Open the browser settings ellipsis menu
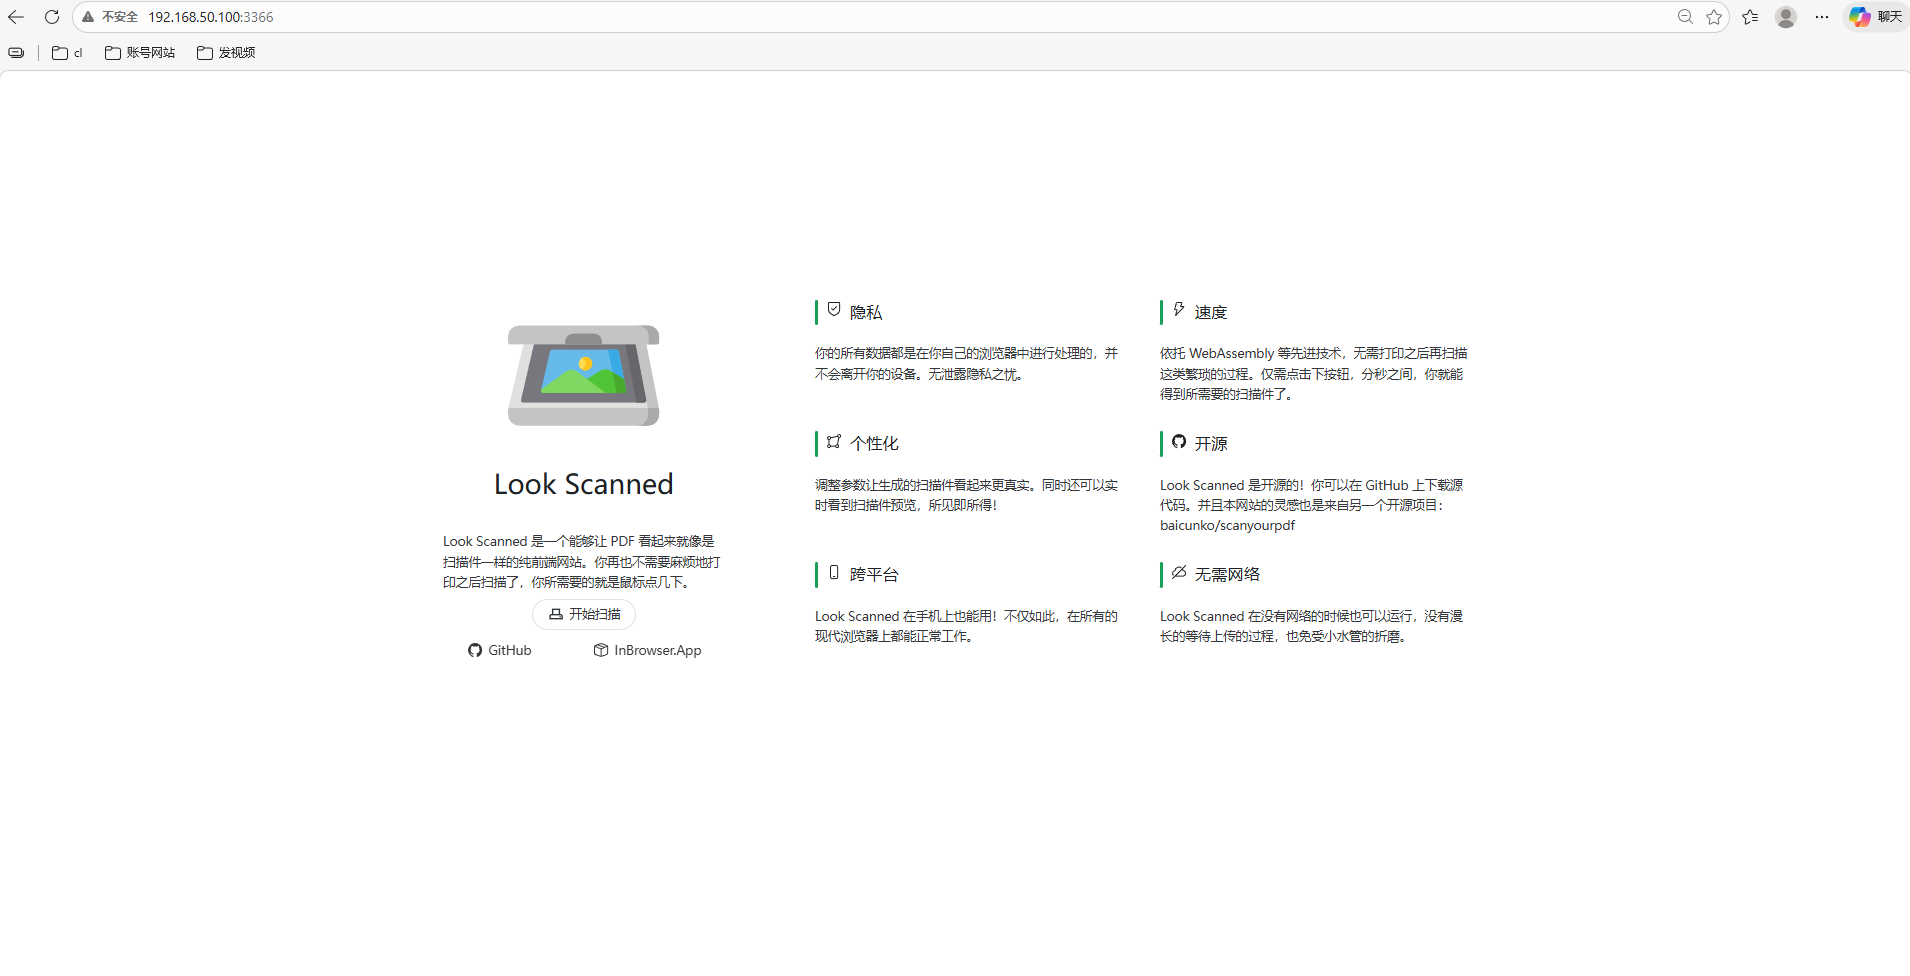The height and width of the screenshot is (976, 1910). click(1822, 17)
